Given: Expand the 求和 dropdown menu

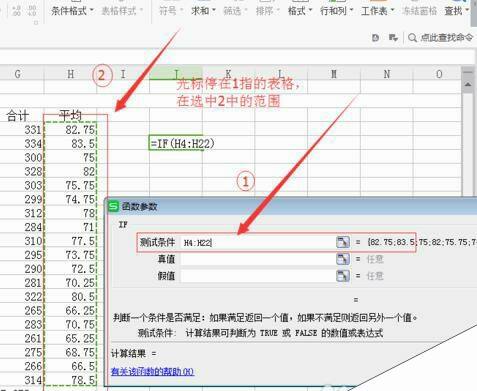Looking at the screenshot, I should point(203,11).
